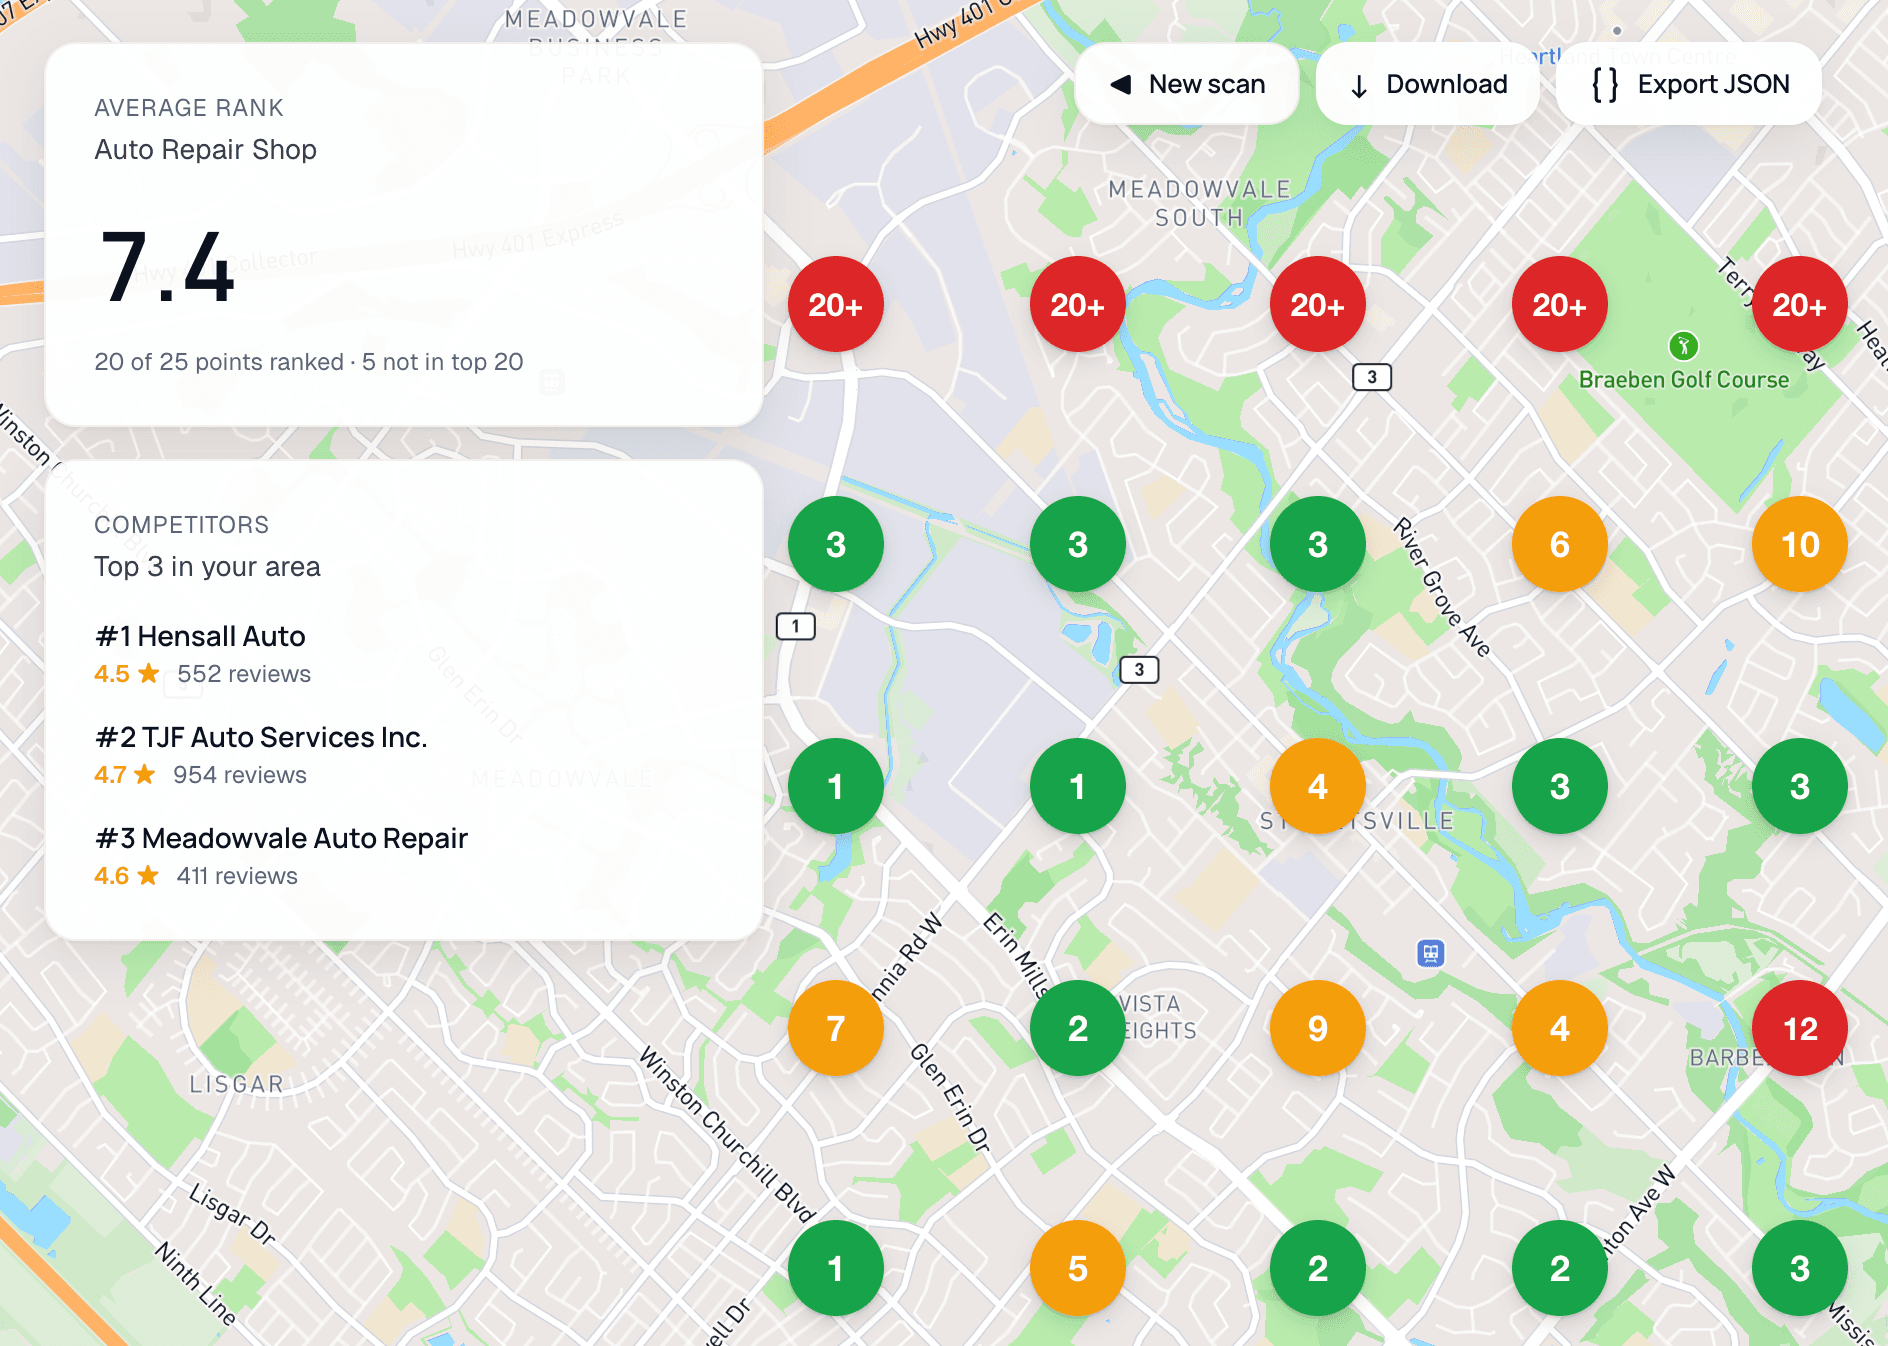Select the rank 2 marker beside Vista Heights
Screen dimensions: 1888x1346
[x=1078, y=1028]
